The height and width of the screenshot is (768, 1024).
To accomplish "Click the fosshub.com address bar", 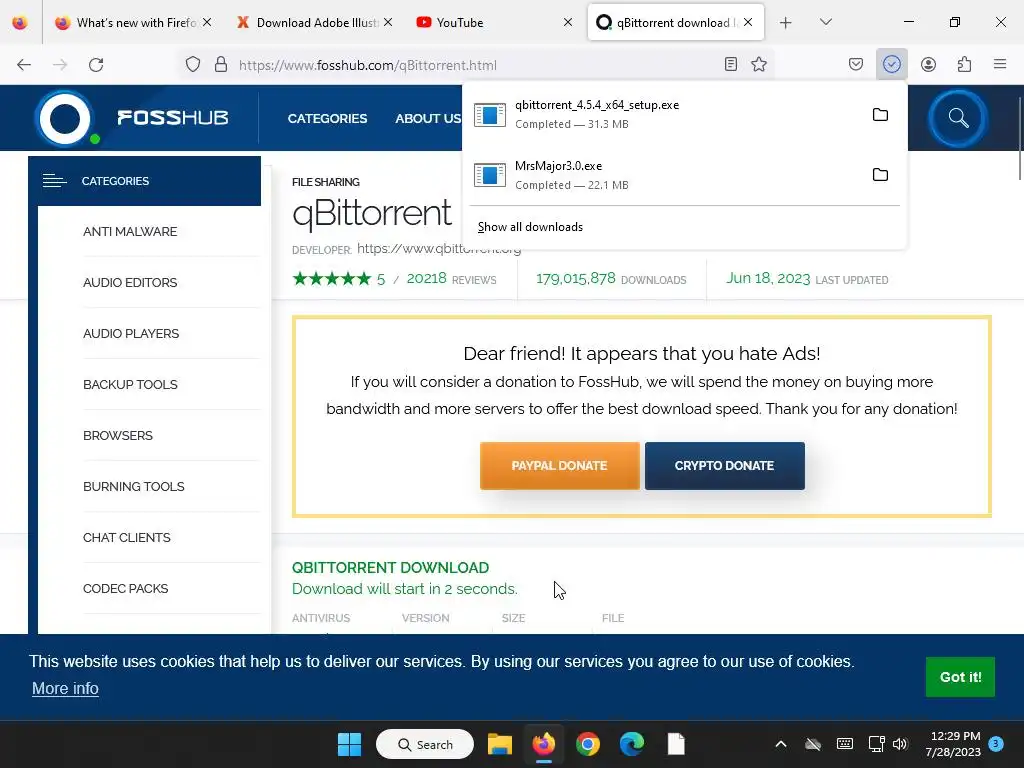I will [477, 65].
